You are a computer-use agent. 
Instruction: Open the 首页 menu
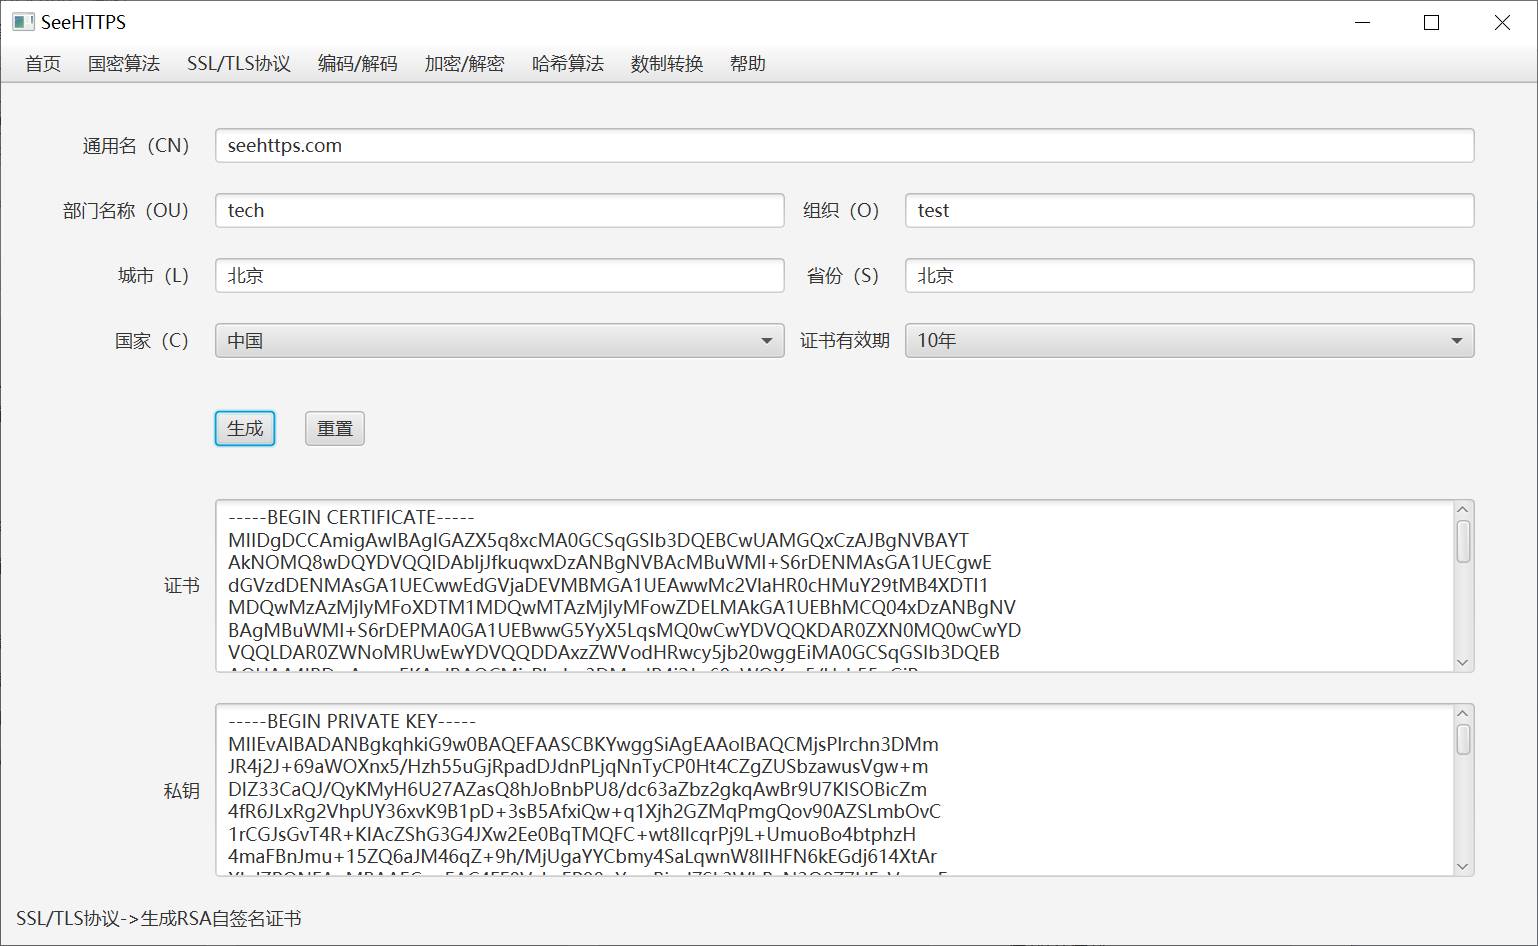[43, 64]
